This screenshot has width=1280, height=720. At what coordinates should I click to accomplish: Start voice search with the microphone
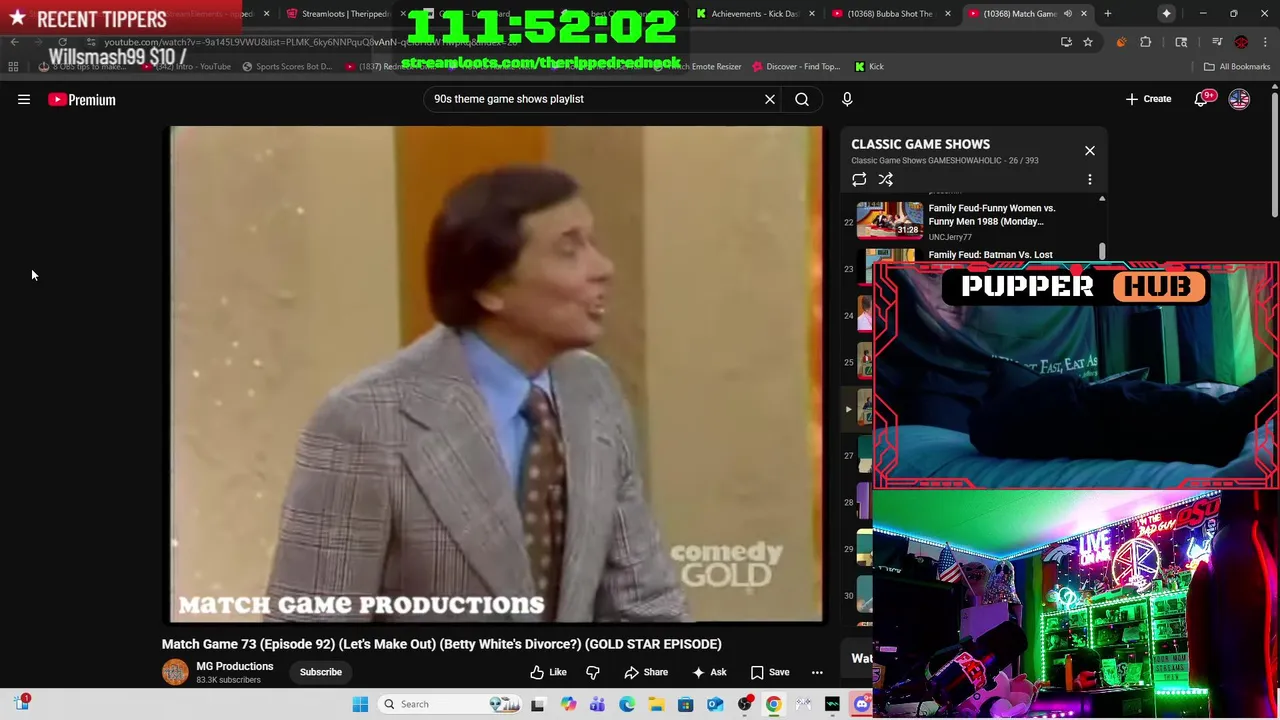pos(847,99)
